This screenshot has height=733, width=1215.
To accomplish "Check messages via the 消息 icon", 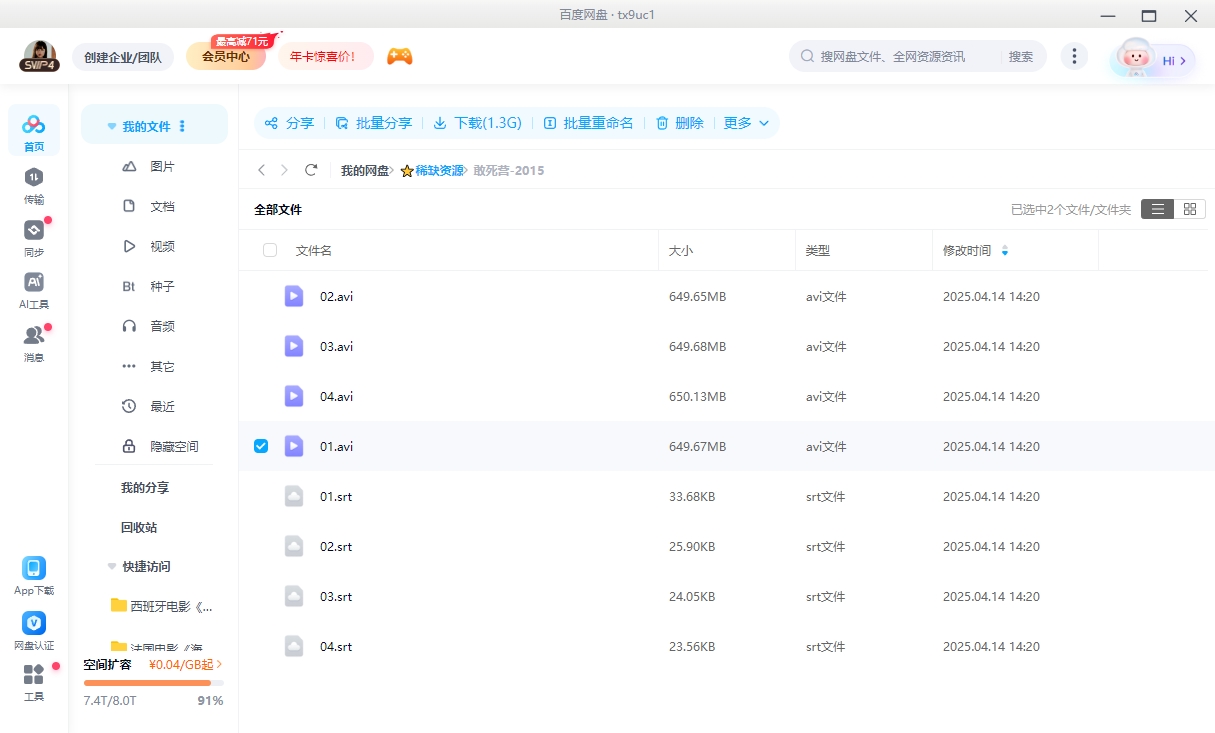I will [33, 340].
